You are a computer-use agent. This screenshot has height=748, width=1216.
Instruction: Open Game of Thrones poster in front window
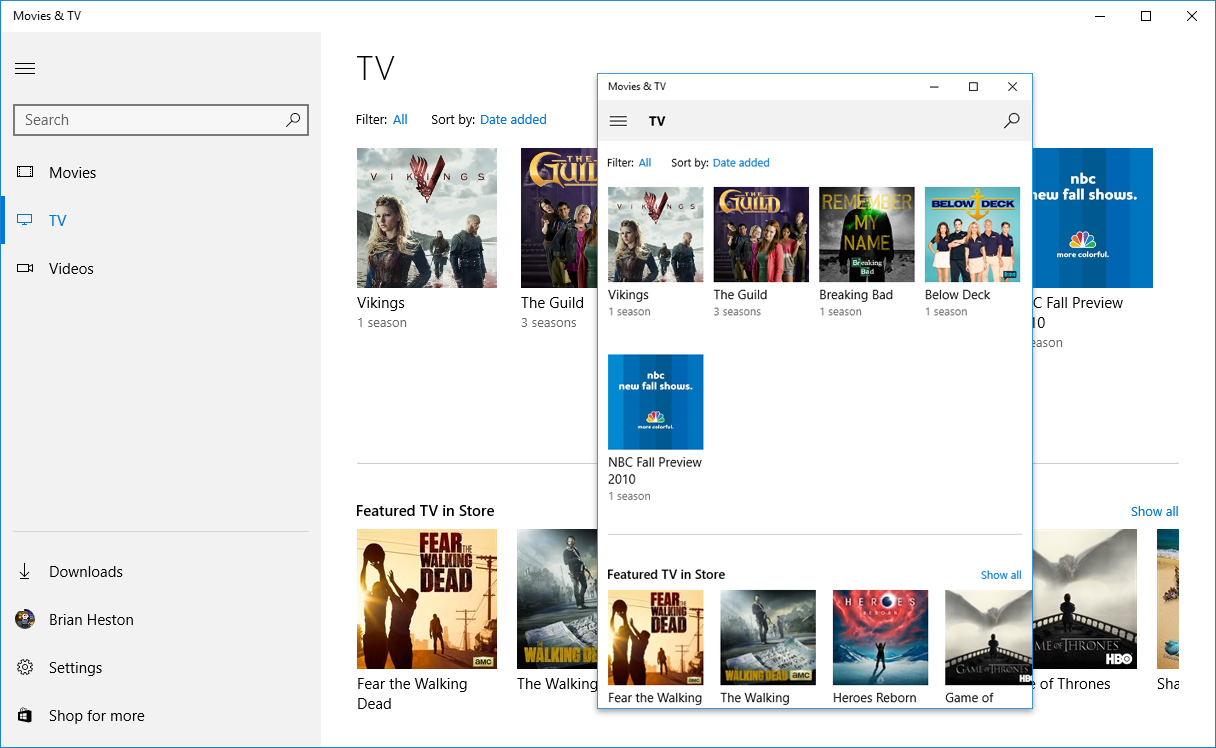988,638
